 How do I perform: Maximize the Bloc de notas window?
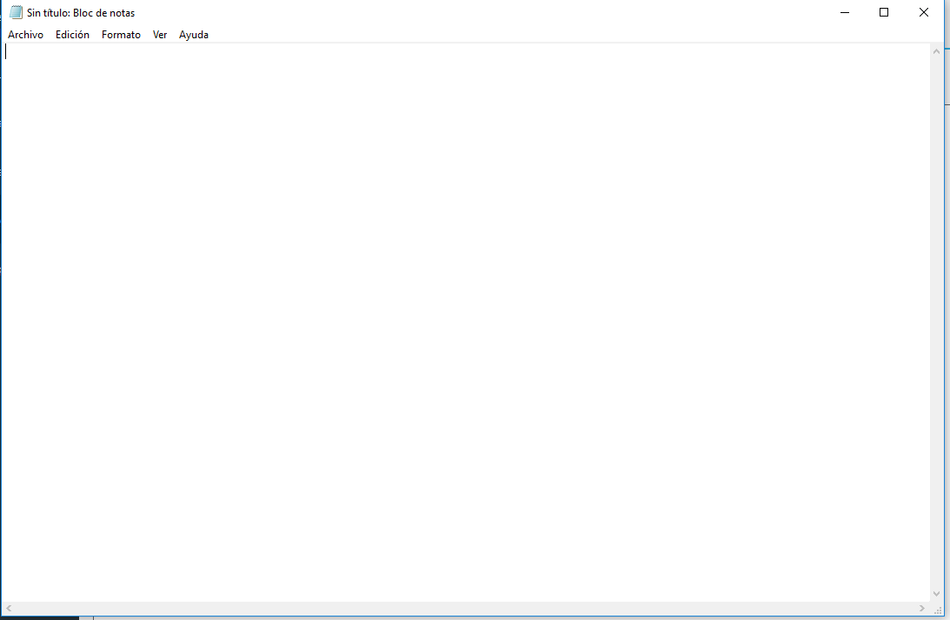pos(884,13)
